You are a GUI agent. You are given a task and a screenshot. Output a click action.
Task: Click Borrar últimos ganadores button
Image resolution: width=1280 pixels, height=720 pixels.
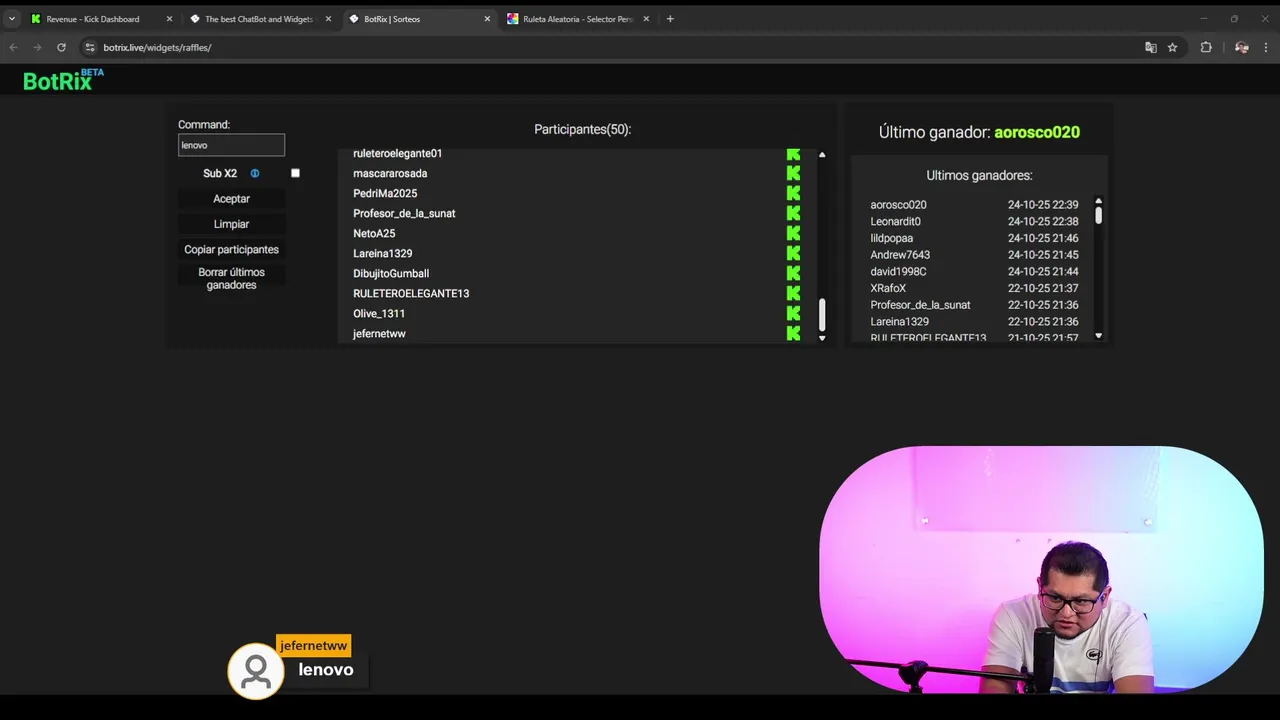(x=231, y=278)
